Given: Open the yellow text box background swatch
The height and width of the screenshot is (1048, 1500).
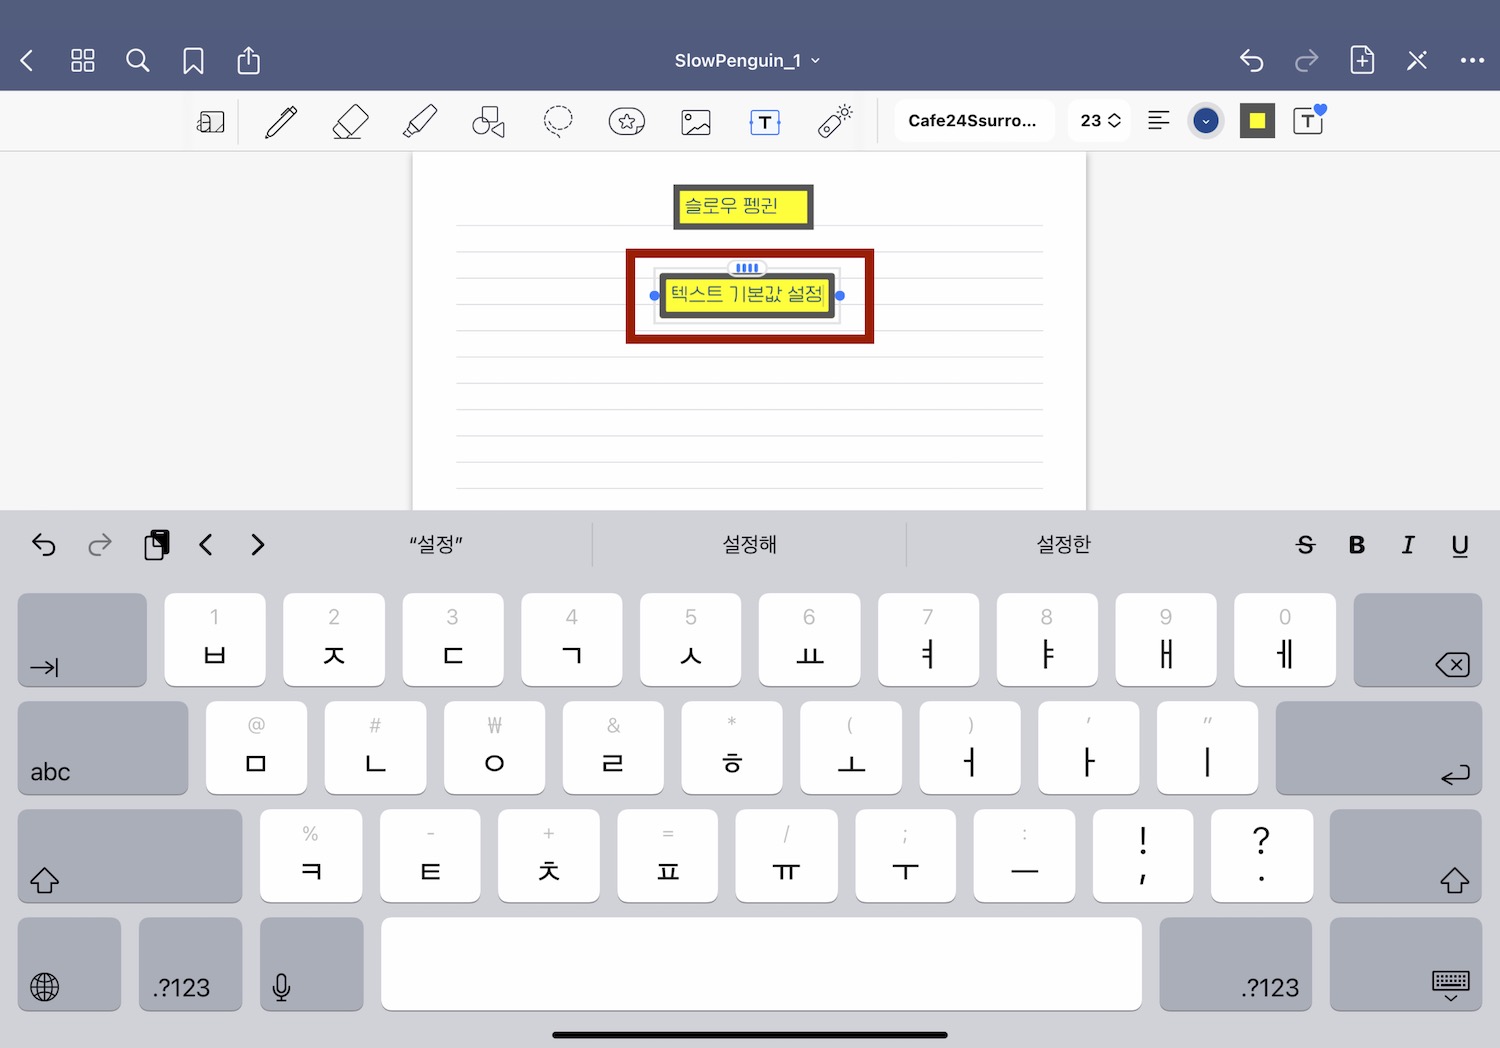Looking at the screenshot, I should click(x=1257, y=121).
